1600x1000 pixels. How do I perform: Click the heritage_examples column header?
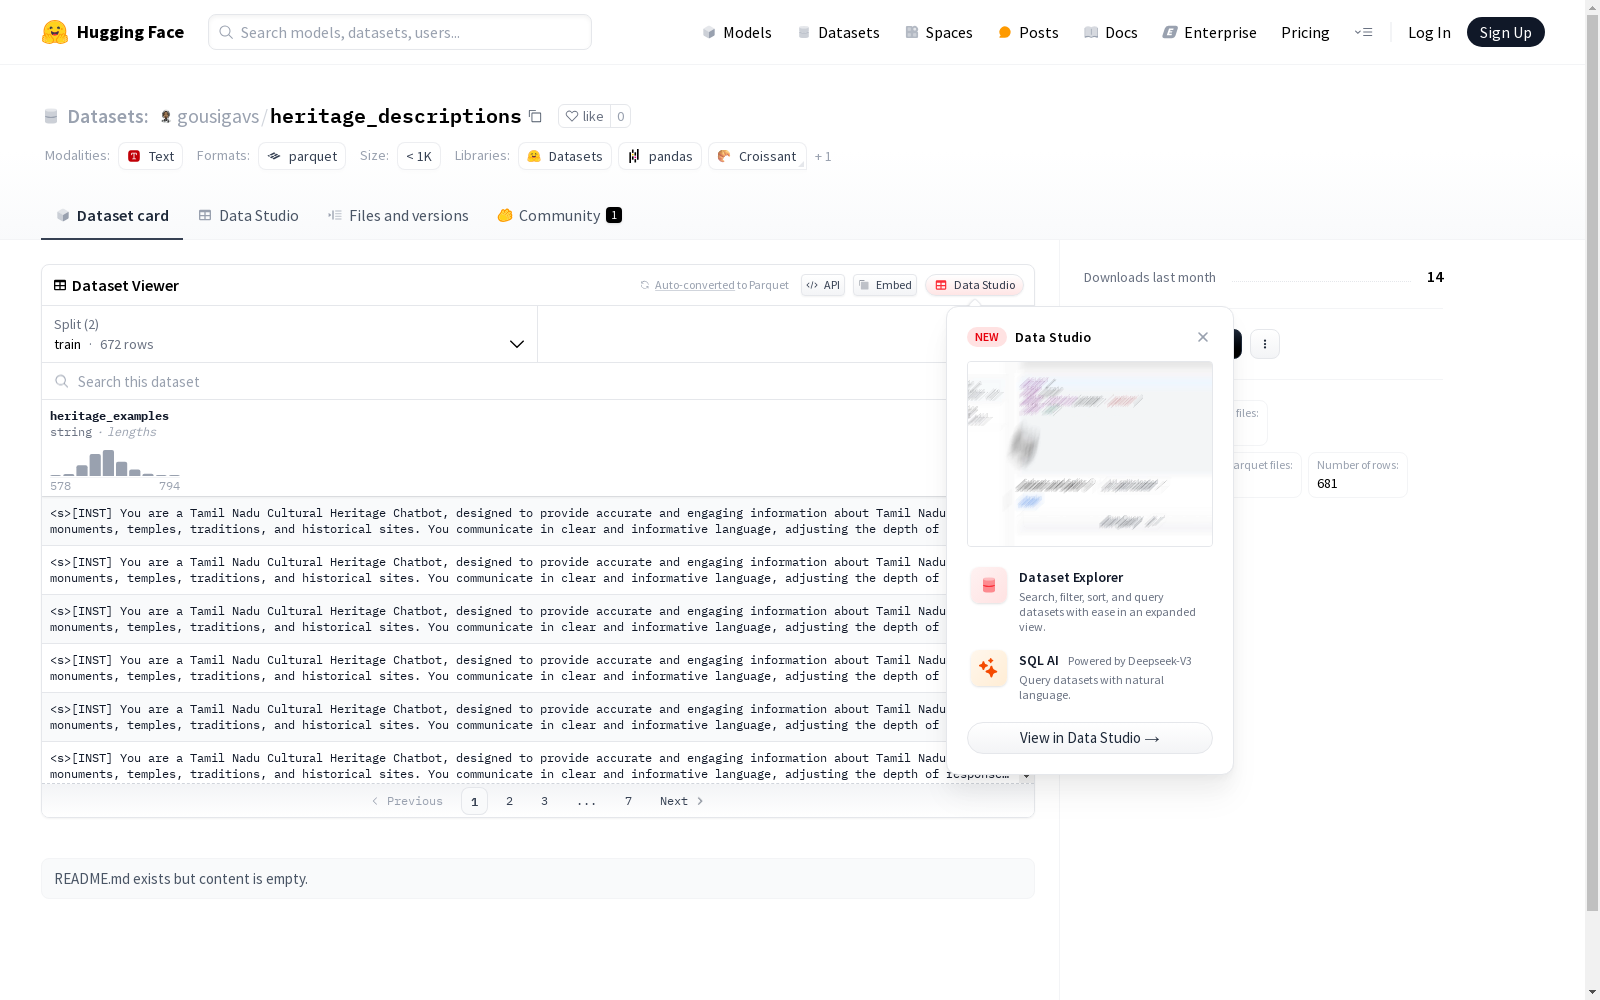click(x=109, y=416)
